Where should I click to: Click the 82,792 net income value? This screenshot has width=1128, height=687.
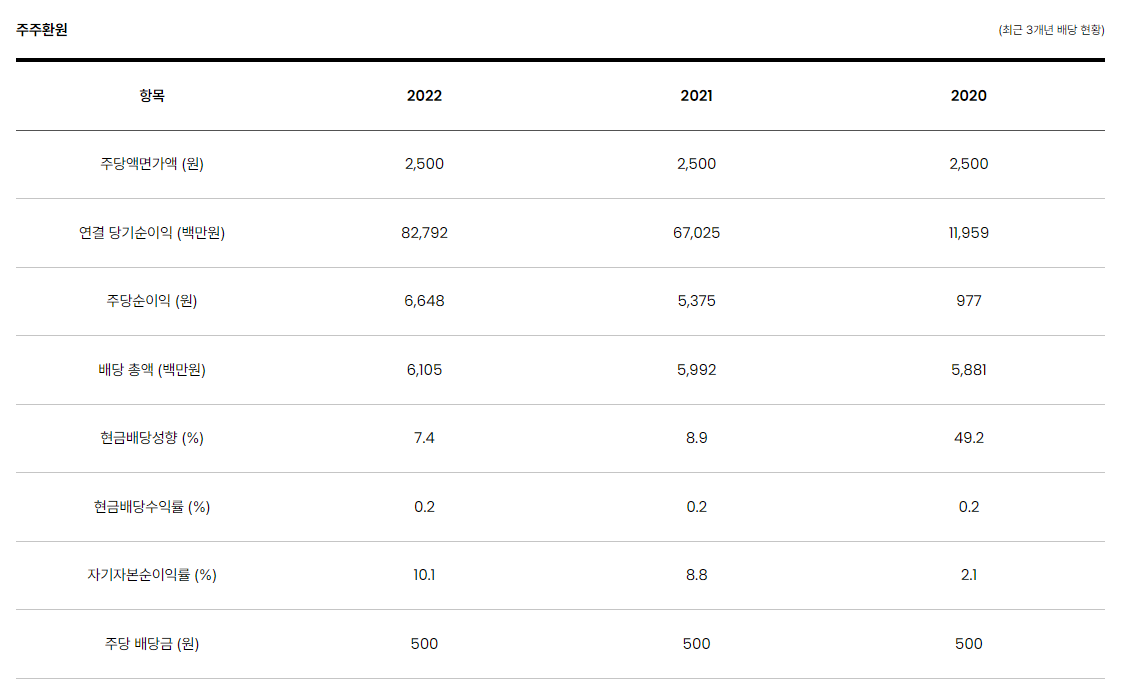pyautogui.click(x=424, y=233)
